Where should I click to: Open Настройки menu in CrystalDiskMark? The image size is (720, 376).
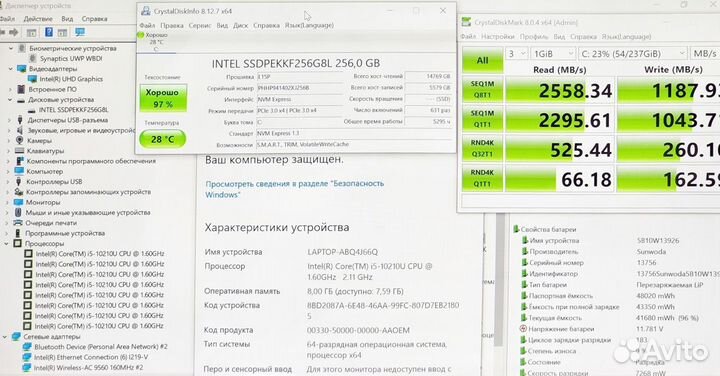498,37
